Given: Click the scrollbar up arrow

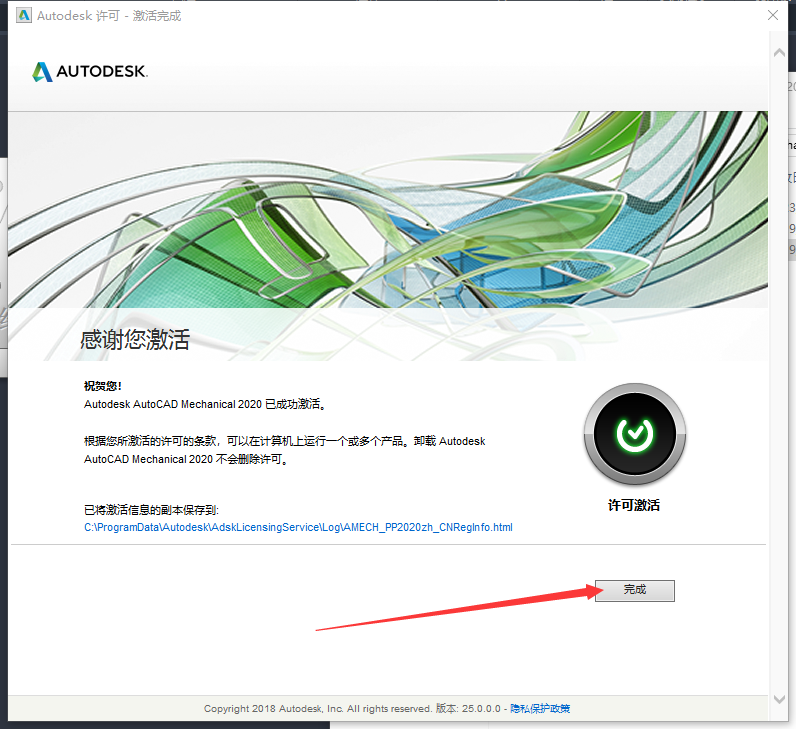Looking at the screenshot, I should coord(779,52).
